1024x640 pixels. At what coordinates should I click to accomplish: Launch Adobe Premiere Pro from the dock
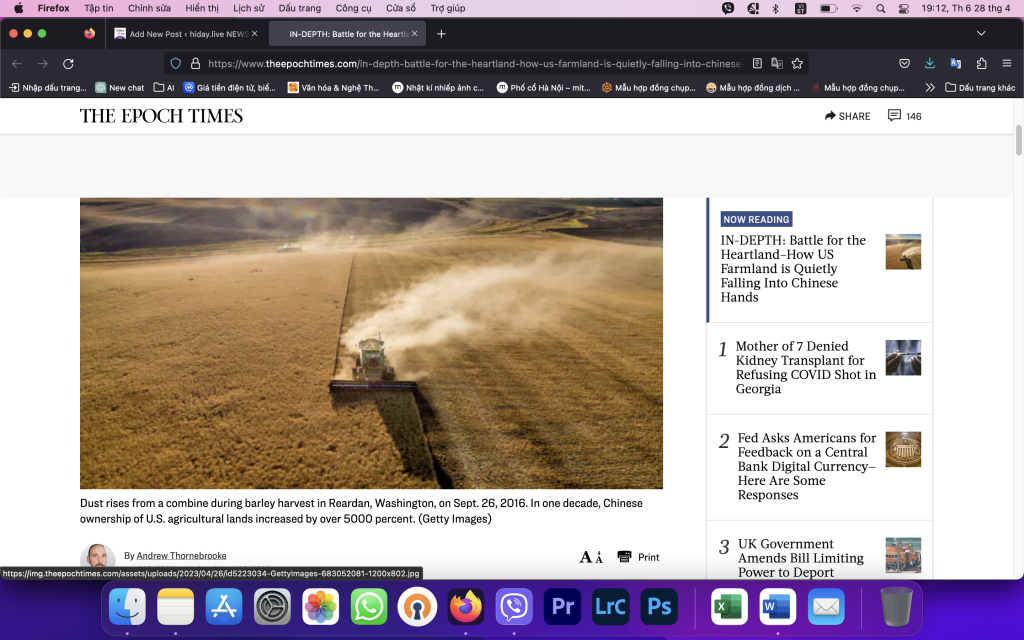tap(562, 607)
